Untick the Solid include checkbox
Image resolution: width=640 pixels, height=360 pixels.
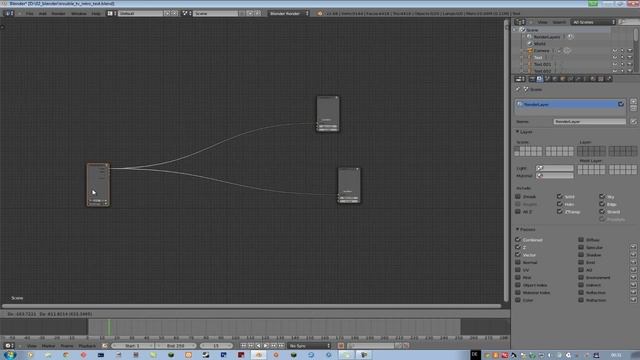click(x=560, y=196)
